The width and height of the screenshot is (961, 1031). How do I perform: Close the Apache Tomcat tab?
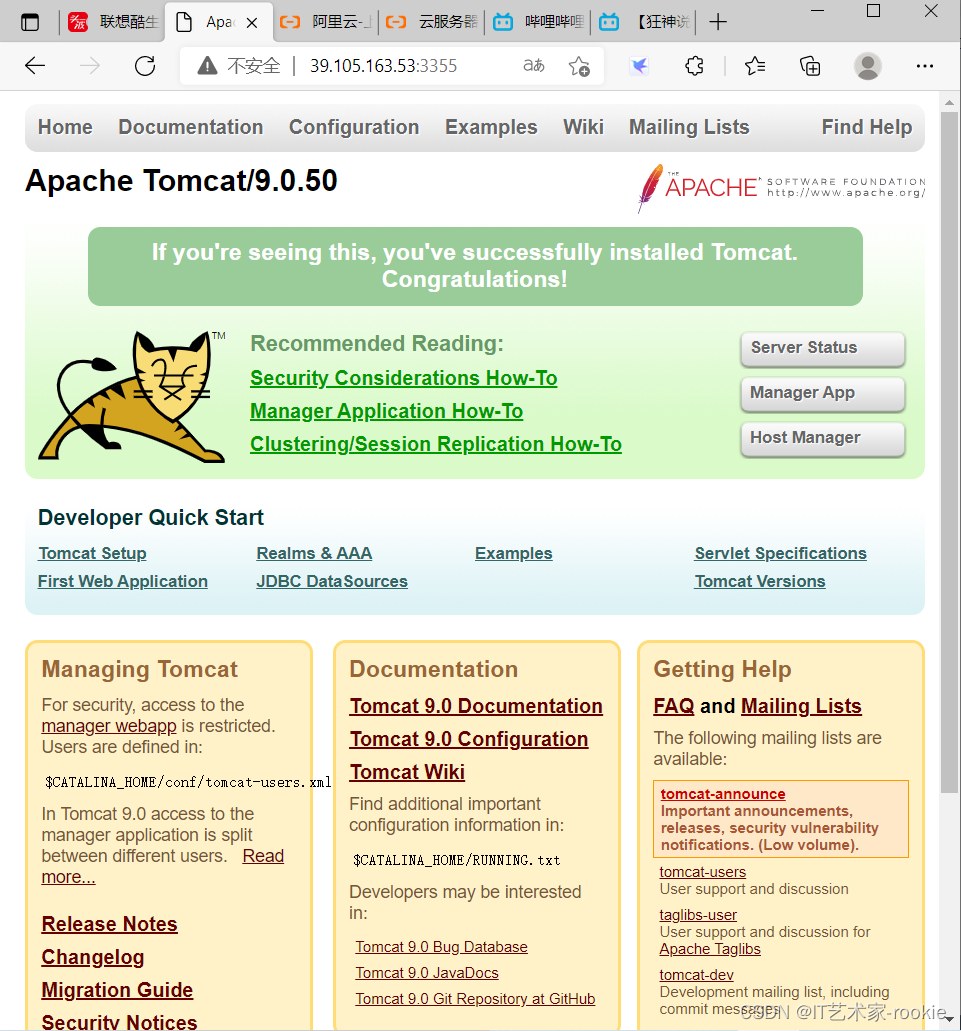point(252,22)
